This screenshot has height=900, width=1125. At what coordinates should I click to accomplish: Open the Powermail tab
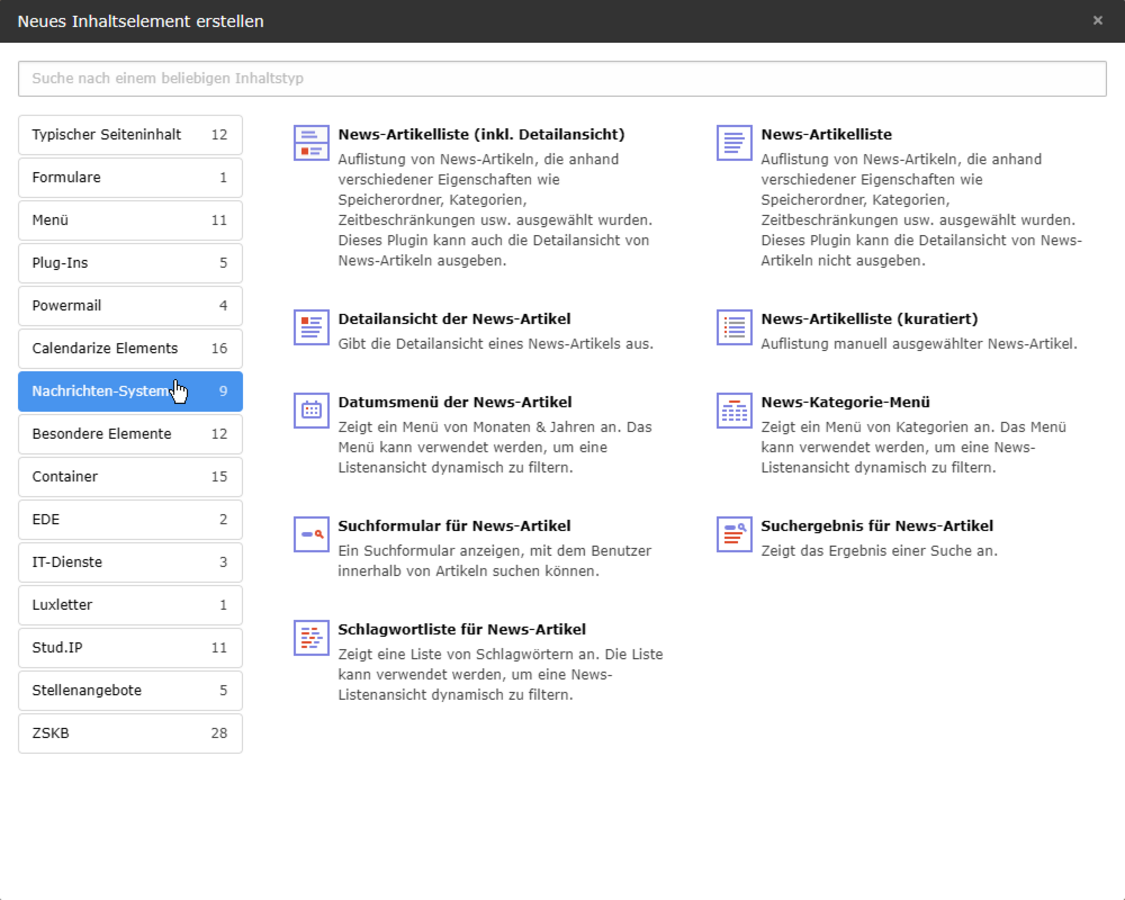click(130, 306)
